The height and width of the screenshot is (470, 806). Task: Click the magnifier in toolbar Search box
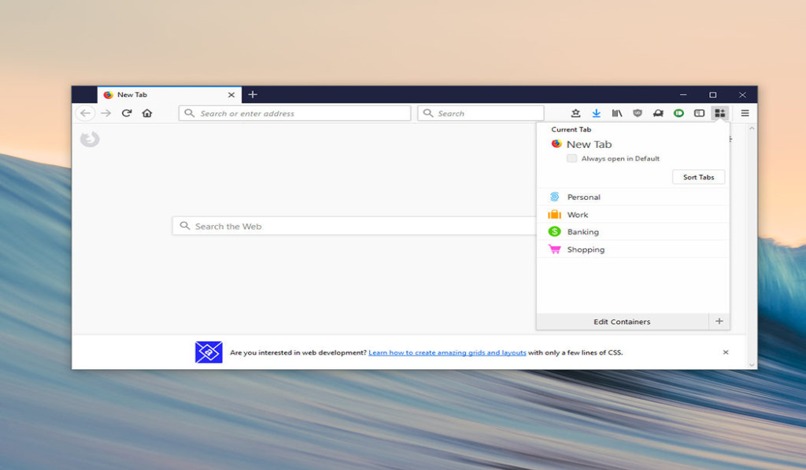[428, 113]
